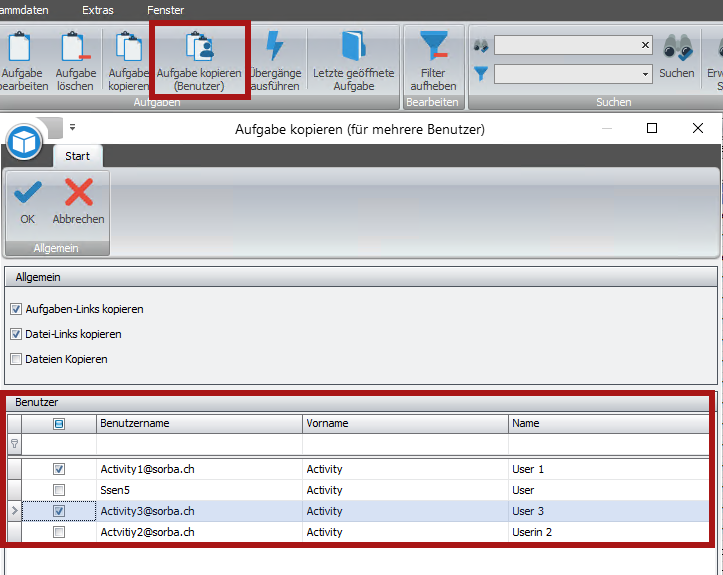
Task: Clear the search field with the X
Action: coord(645,45)
